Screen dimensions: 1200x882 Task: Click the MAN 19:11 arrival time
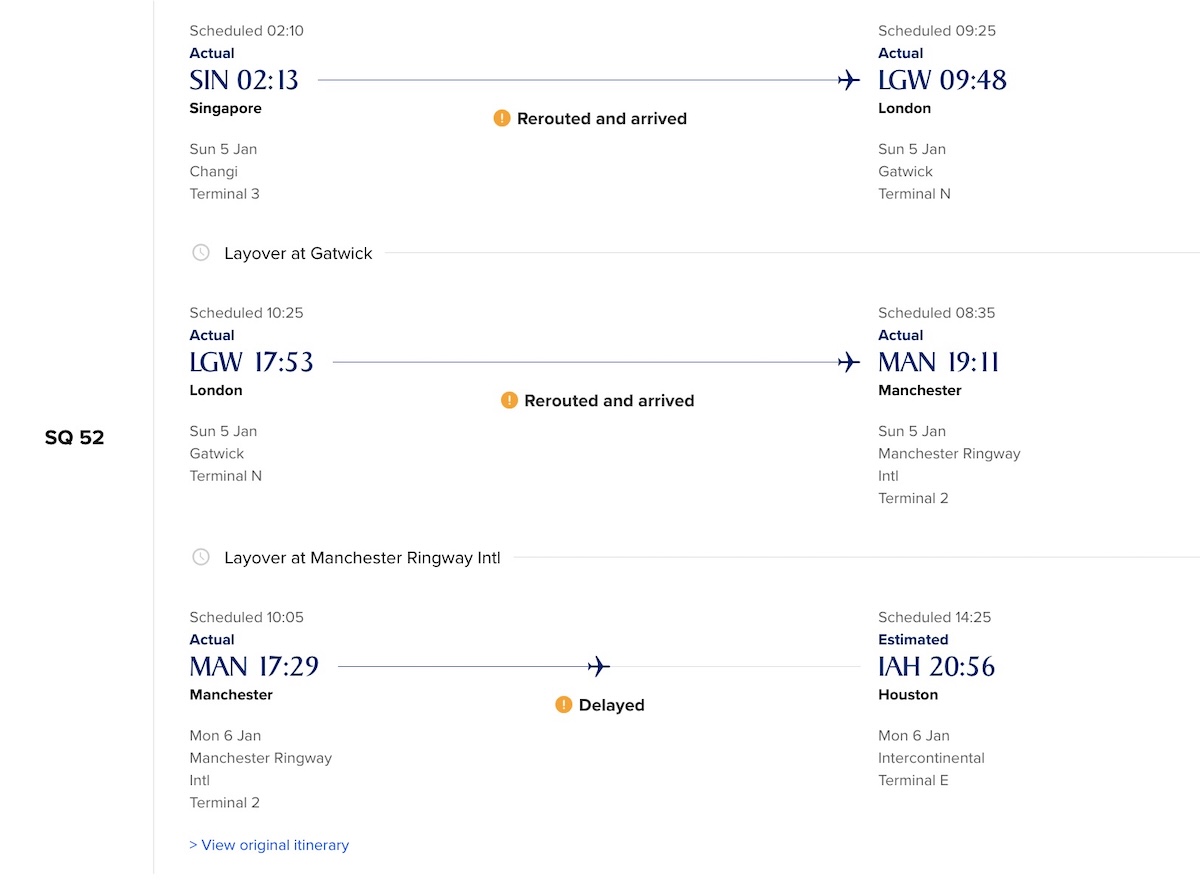[939, 362]
